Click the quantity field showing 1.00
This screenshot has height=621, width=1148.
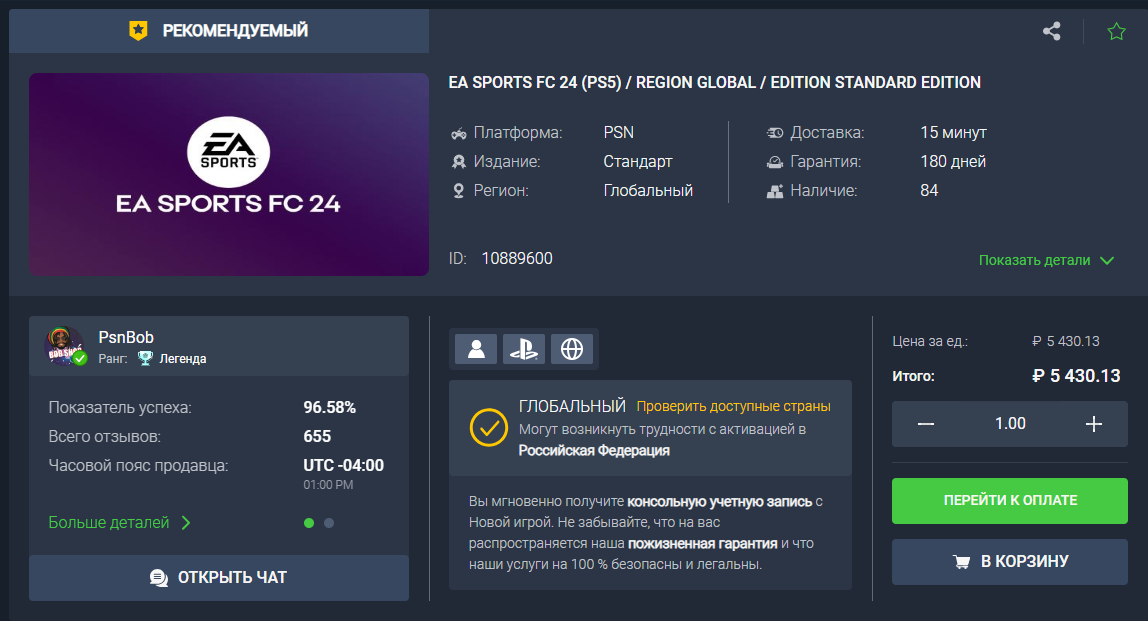[1010, 424]
